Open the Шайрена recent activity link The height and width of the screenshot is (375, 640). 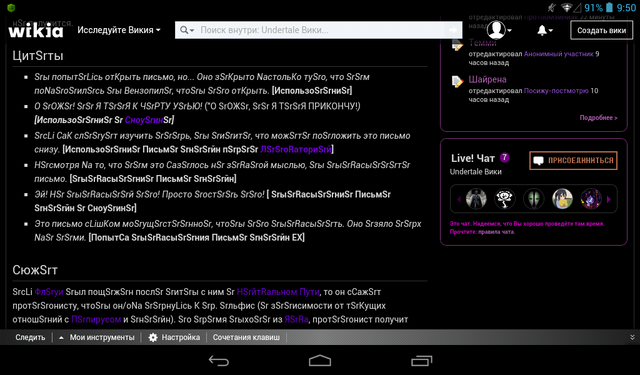[487, 80]
